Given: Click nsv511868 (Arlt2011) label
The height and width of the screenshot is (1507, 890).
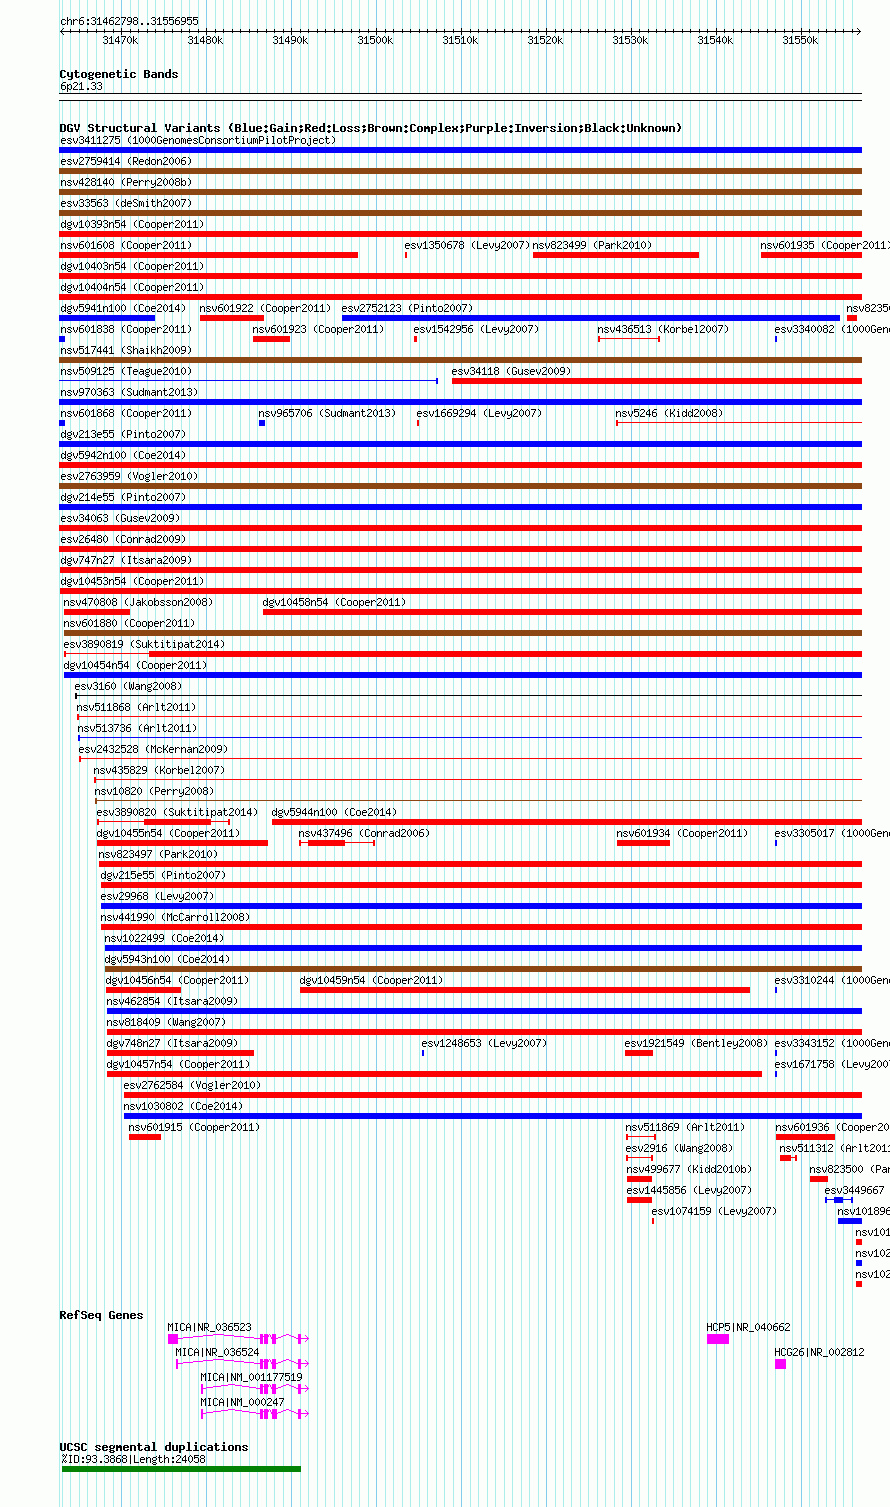Looking at the screenshot, I should (x=136, y=707).
